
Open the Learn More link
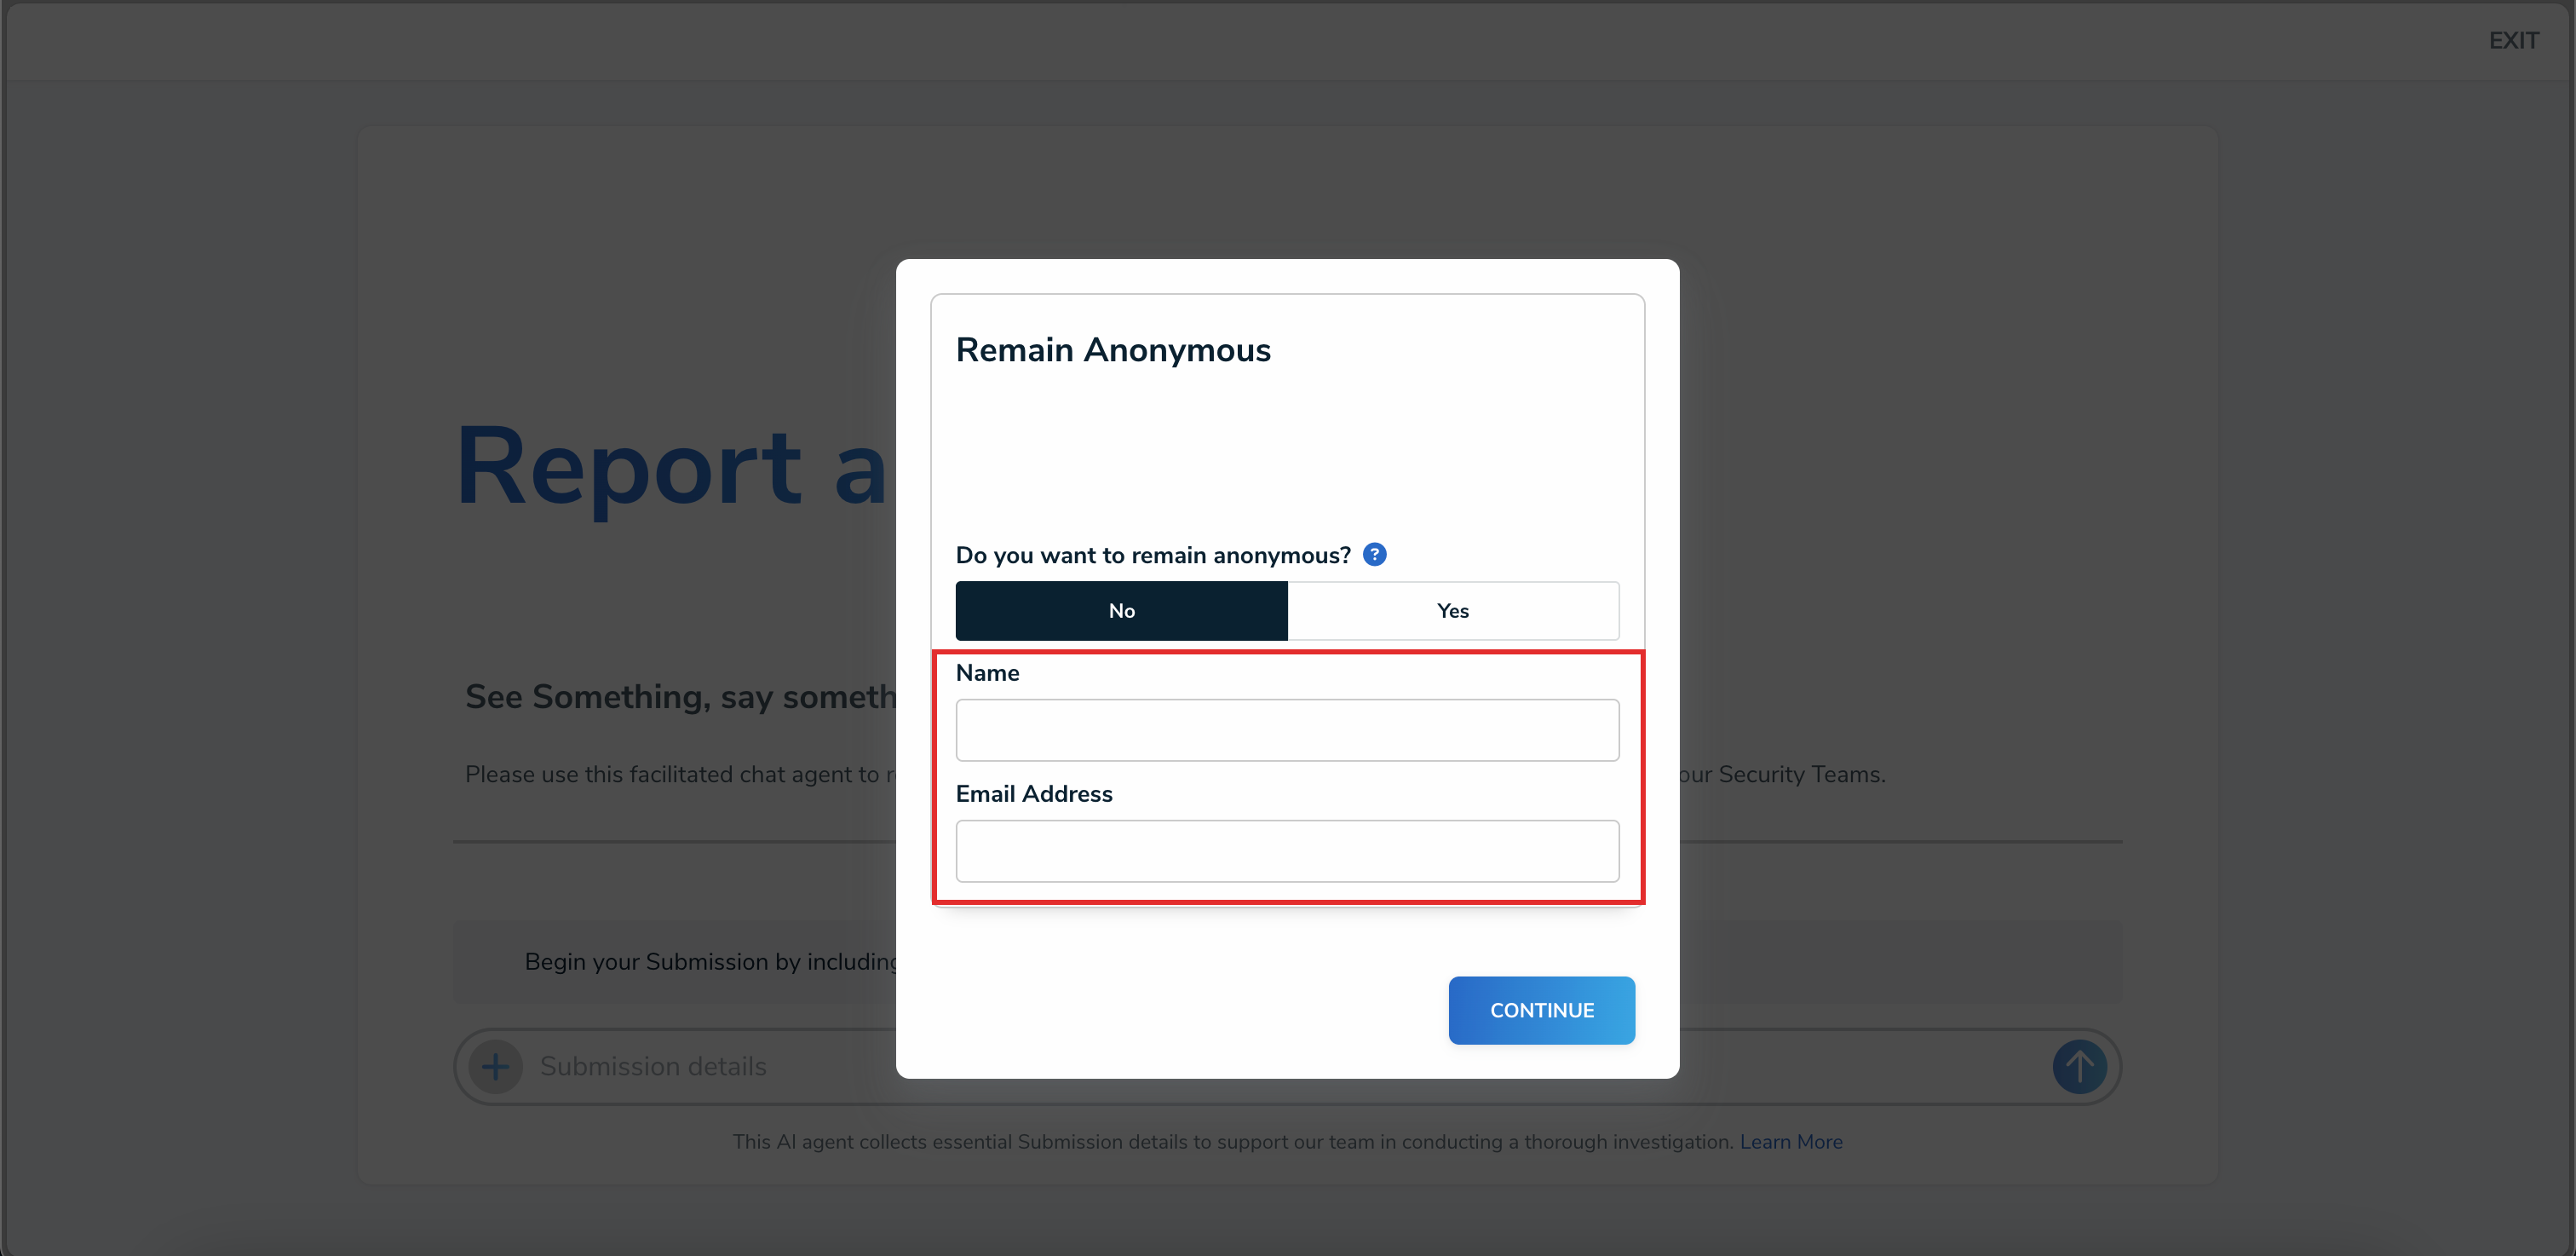pos(1791,1141)
